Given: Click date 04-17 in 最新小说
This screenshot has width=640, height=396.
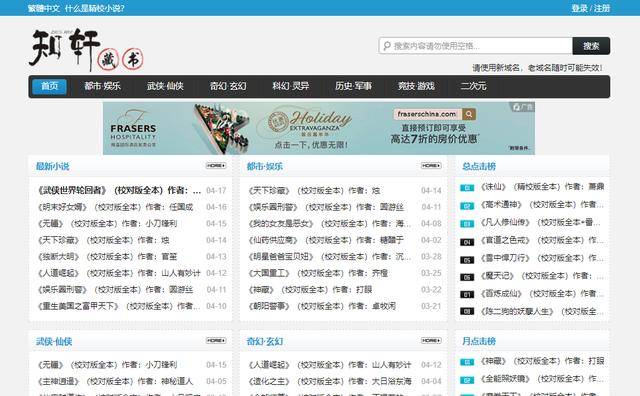Looking at the screenshot, I should (216, 190).
